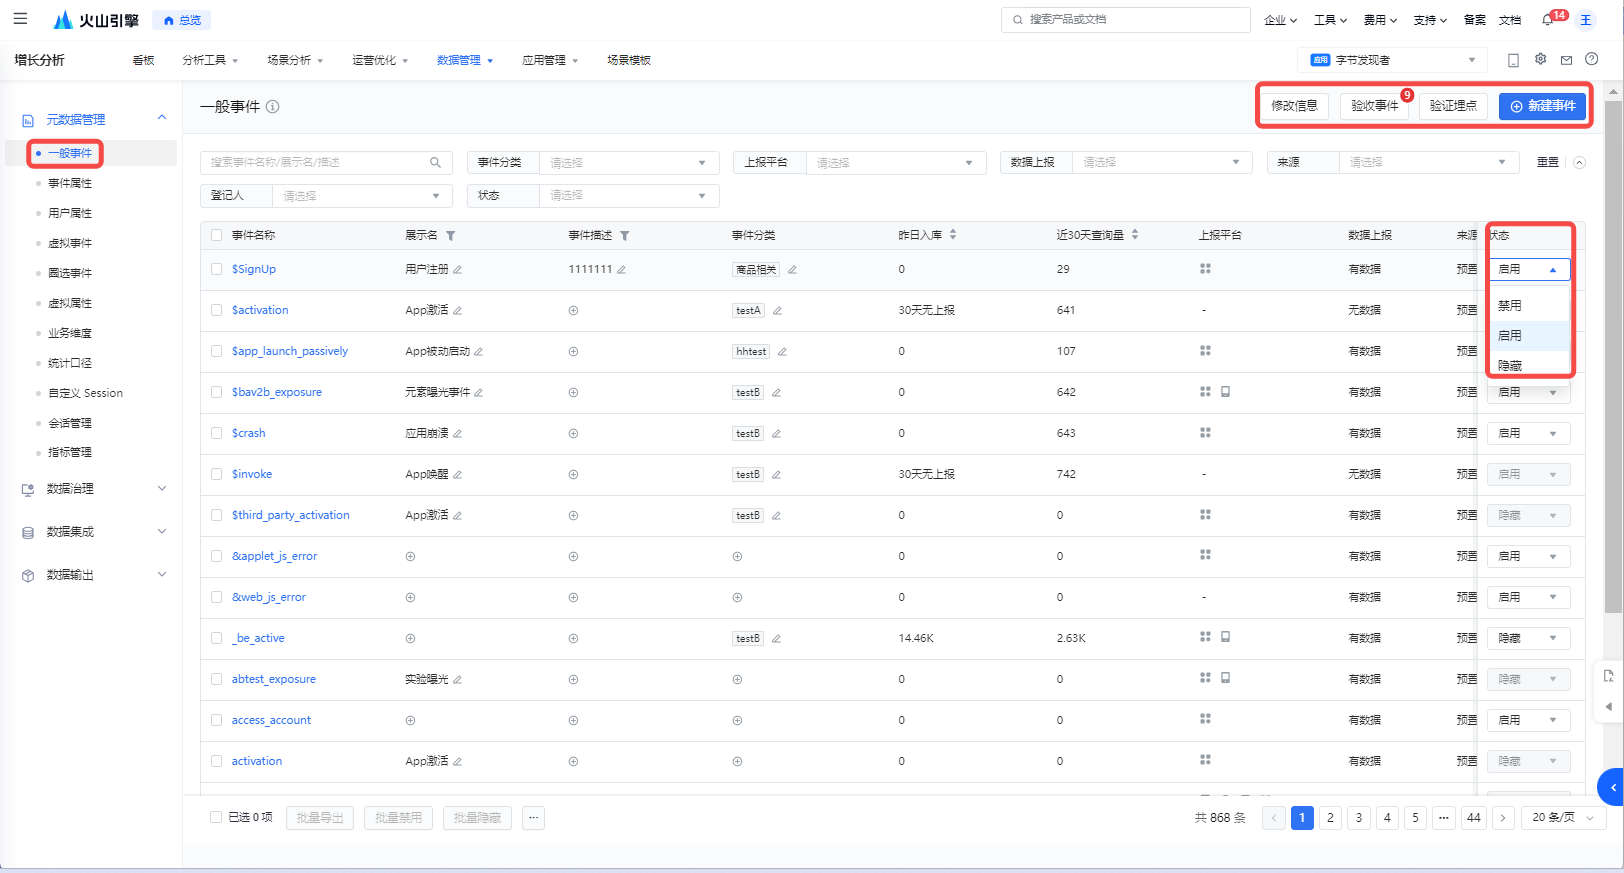This screenshot has width=1624, height=873.
Task: Select 事件属性 in sidebar
Action: click(70, 183)
